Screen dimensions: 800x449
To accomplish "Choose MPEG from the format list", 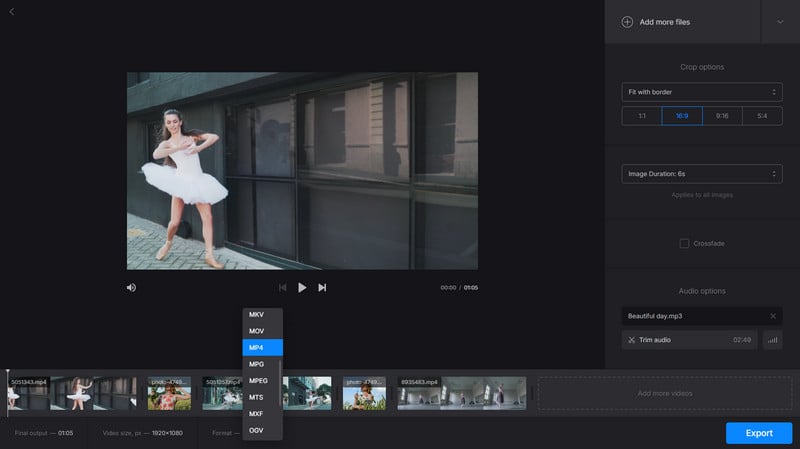I will tap(262, 381).
